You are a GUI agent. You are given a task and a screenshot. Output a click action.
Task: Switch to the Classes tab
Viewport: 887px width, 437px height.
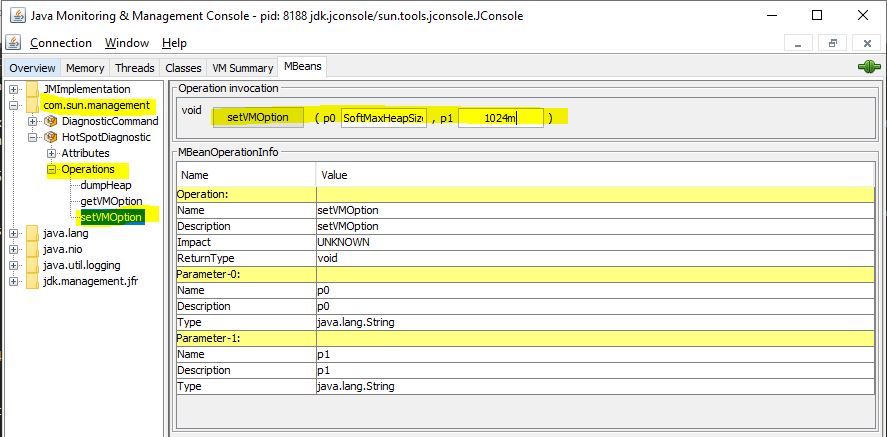click(x=183, y=68)
